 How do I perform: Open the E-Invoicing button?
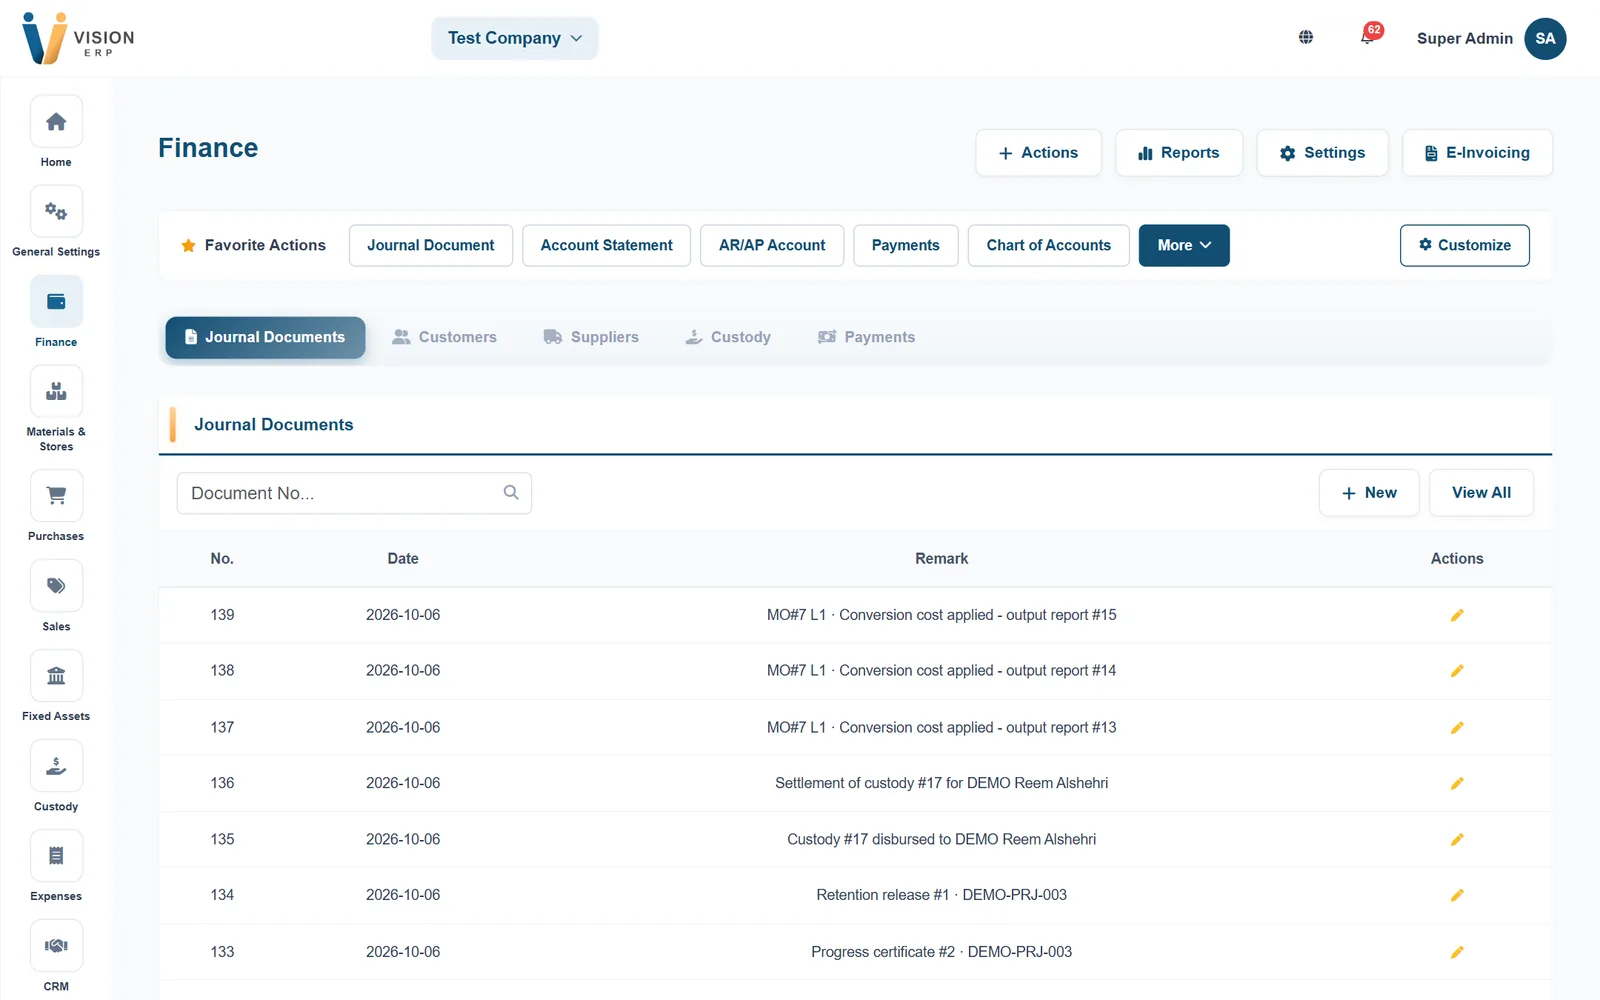[x=1477, y=153]
